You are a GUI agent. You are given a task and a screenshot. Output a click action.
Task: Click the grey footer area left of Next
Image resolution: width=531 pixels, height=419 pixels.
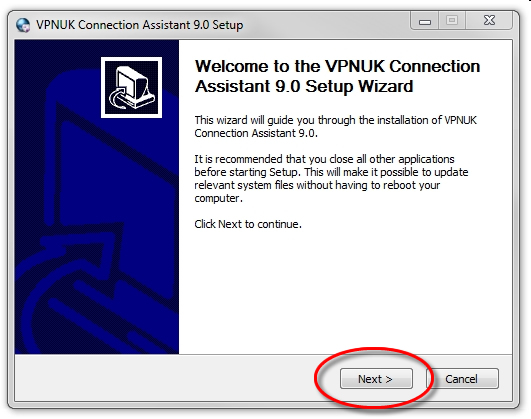tap(163, 378)
